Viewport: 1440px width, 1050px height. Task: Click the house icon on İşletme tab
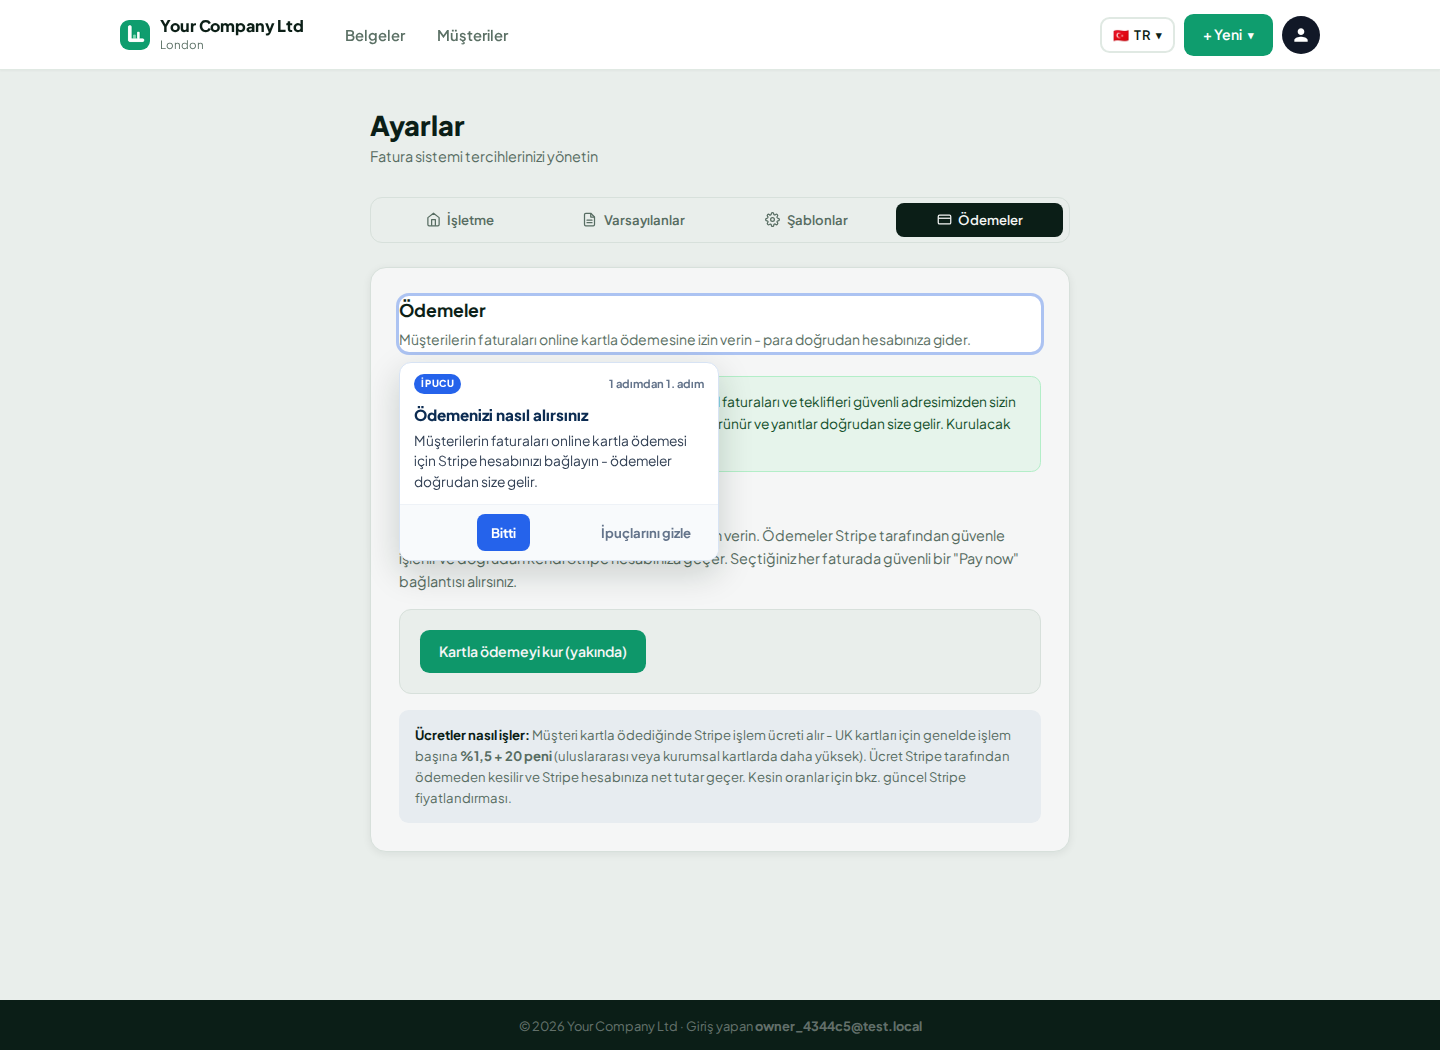tap(433, 220)
